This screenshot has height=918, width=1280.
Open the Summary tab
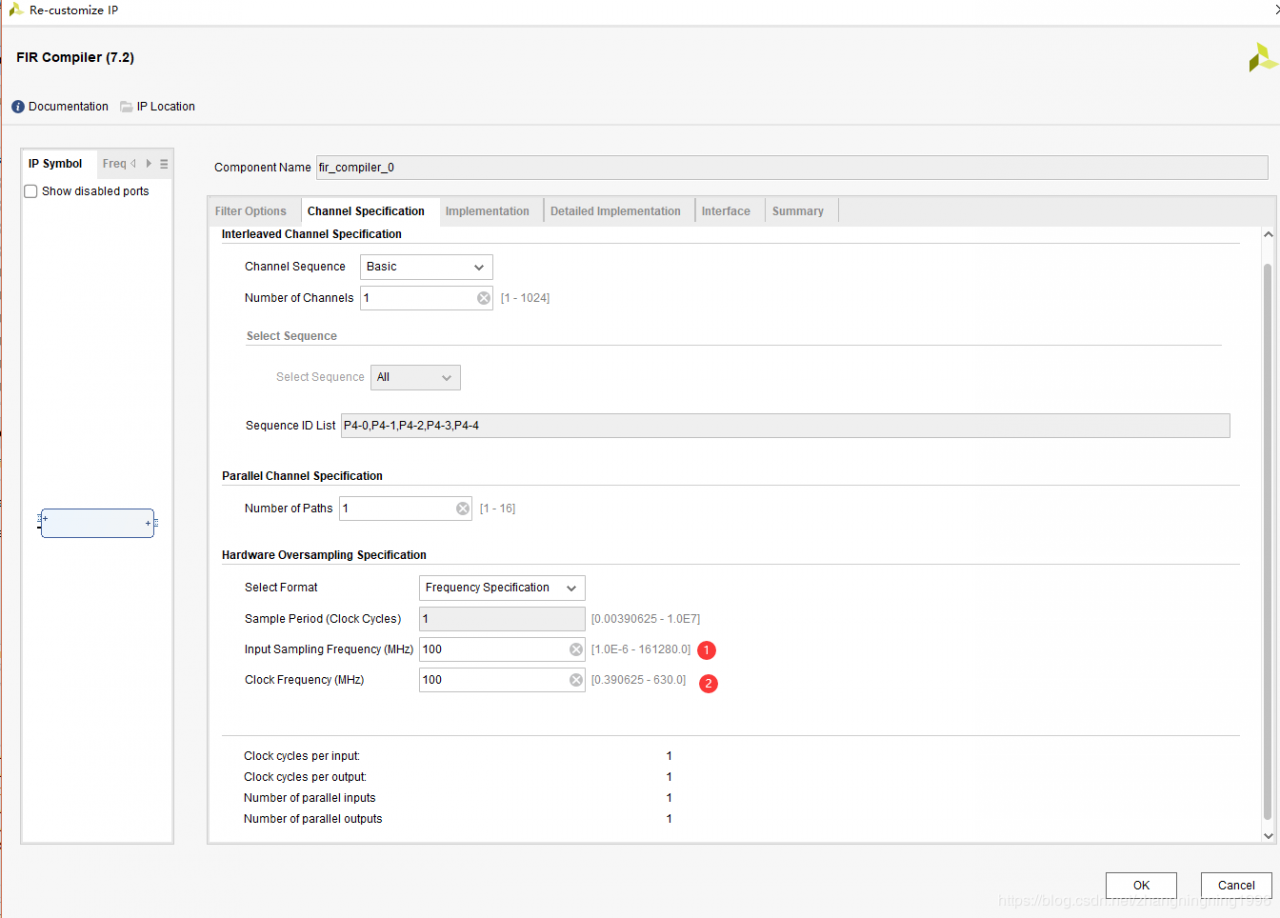click(x=798, y=211)
